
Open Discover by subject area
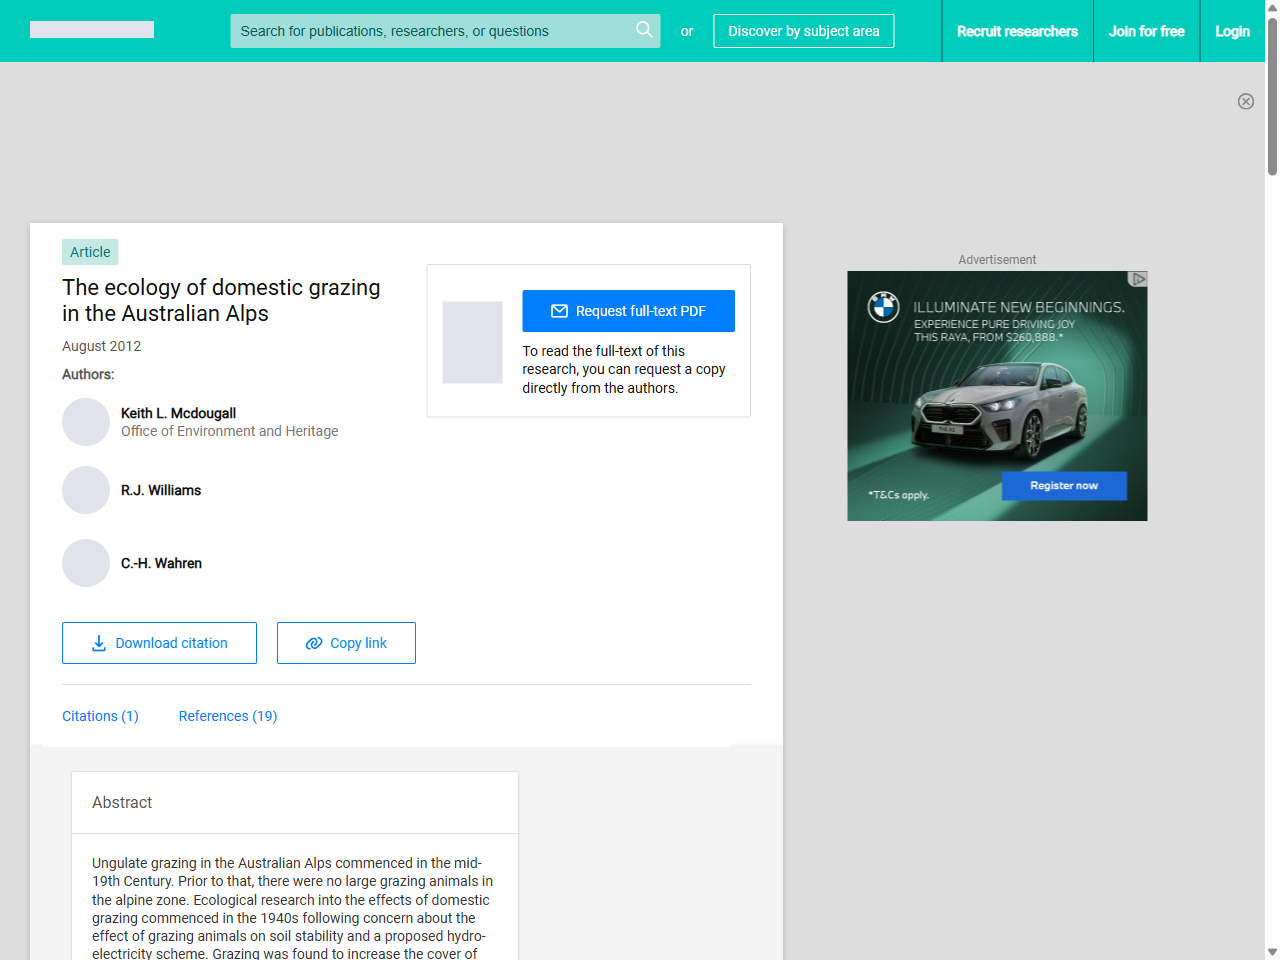point(803,31)
